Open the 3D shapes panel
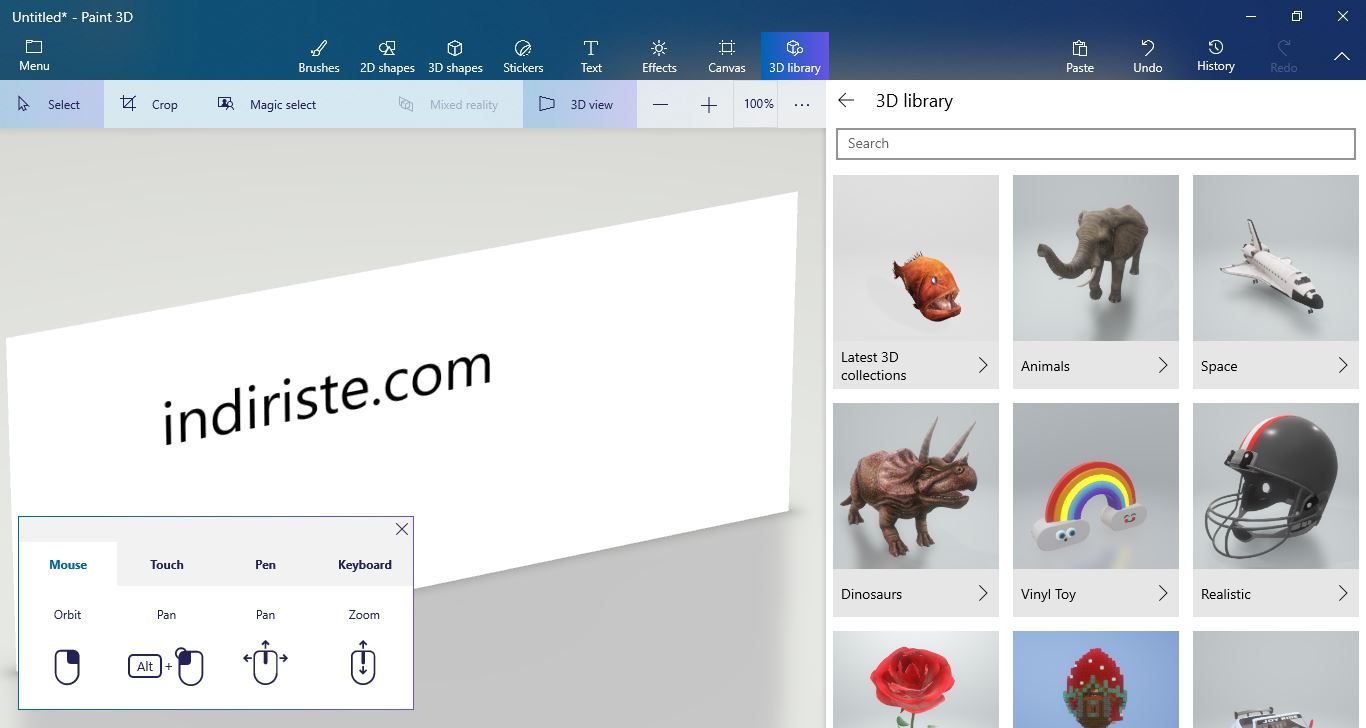This screenshot has width=1366, height=728. pyautogui.click(x=455, y=56)
